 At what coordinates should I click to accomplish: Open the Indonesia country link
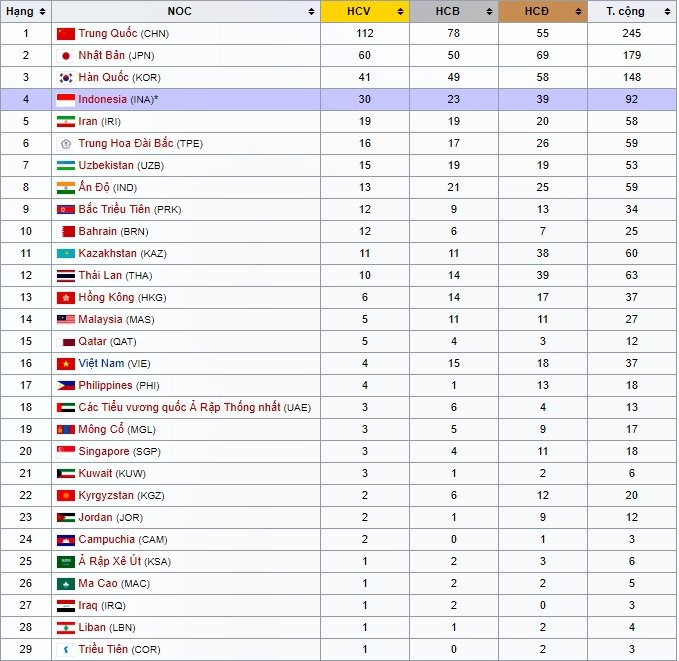(103, 100)
